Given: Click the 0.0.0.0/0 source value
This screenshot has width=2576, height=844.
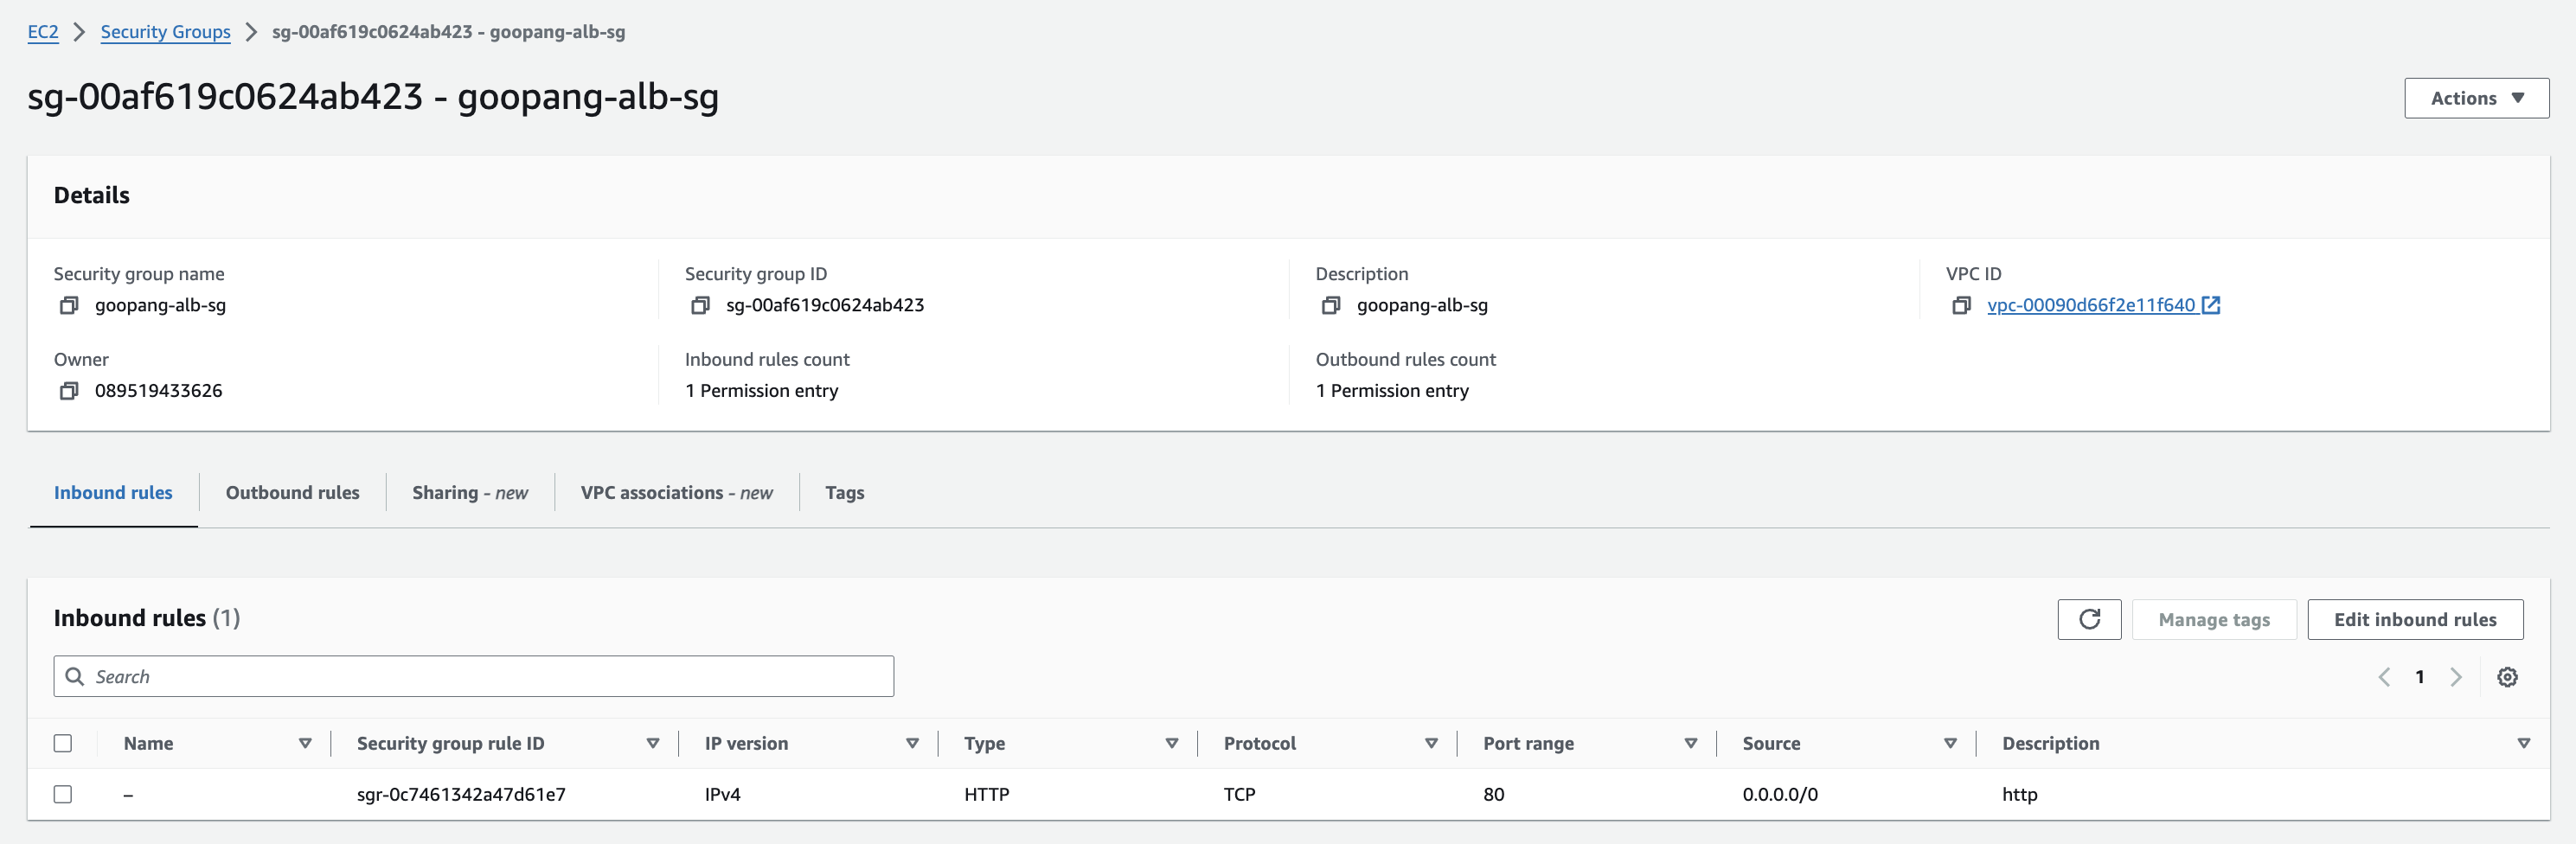Looking at the screenshot, I should pos(1780,794).
